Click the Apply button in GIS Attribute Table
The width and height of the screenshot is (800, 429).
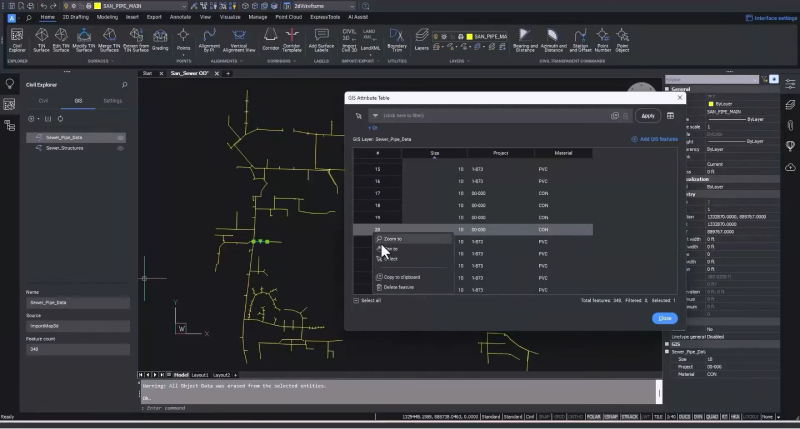pyautogui.click(x=648, y=116)
